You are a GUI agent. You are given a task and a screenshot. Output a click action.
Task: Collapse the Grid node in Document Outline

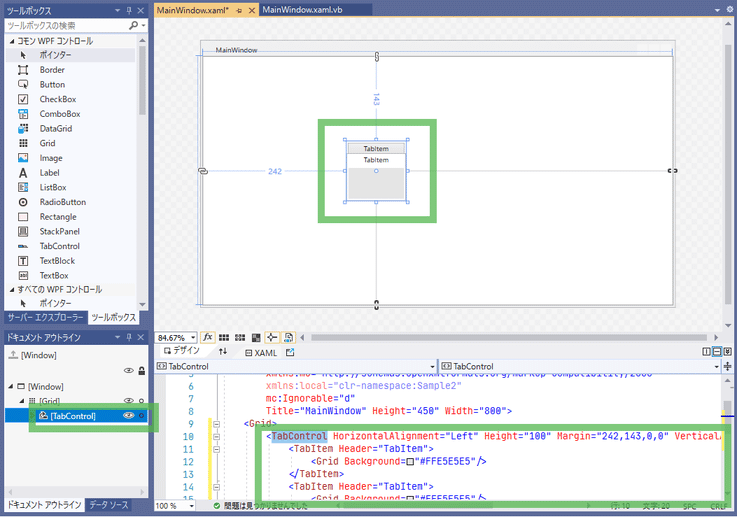tap(21, 401)
